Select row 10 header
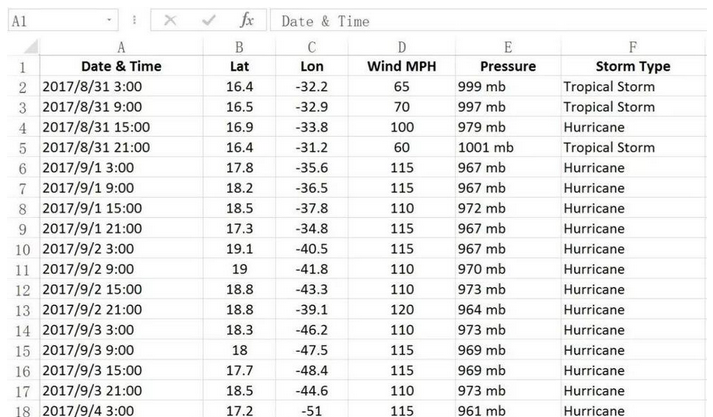 coord(23,249)
